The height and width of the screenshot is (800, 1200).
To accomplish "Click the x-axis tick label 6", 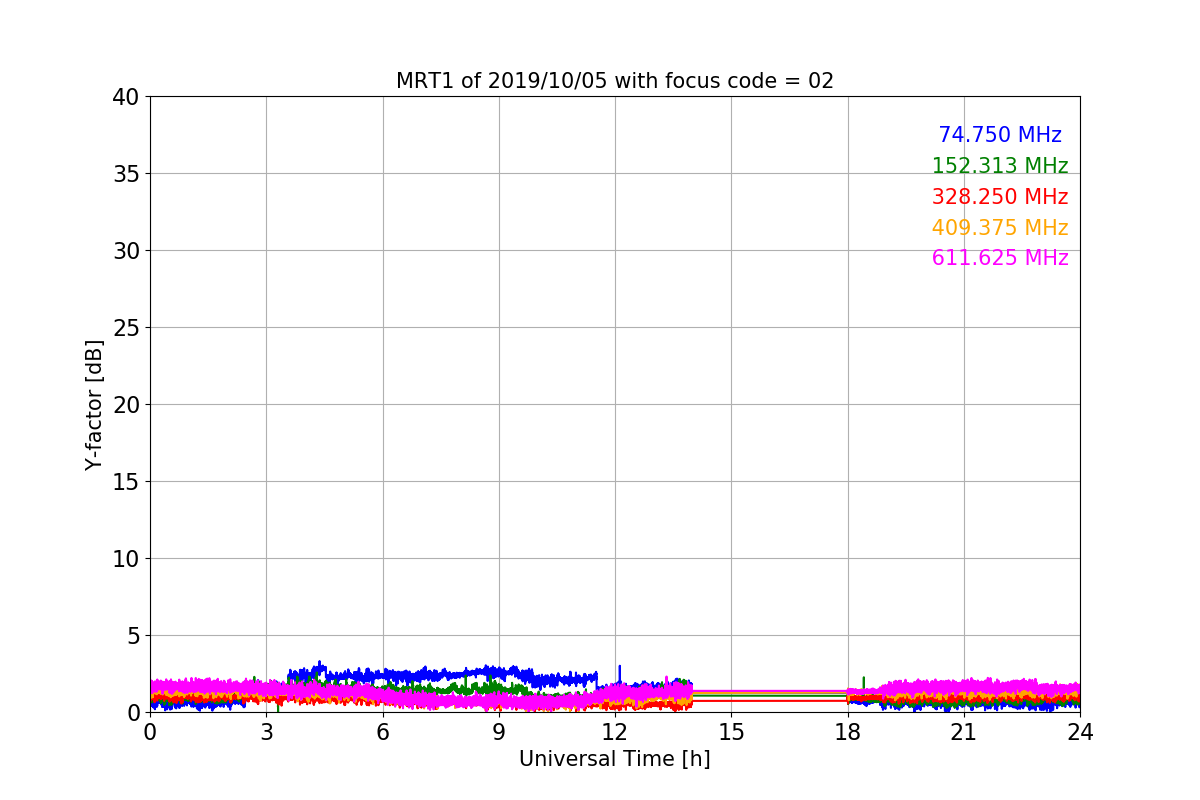I will point(383,731).
